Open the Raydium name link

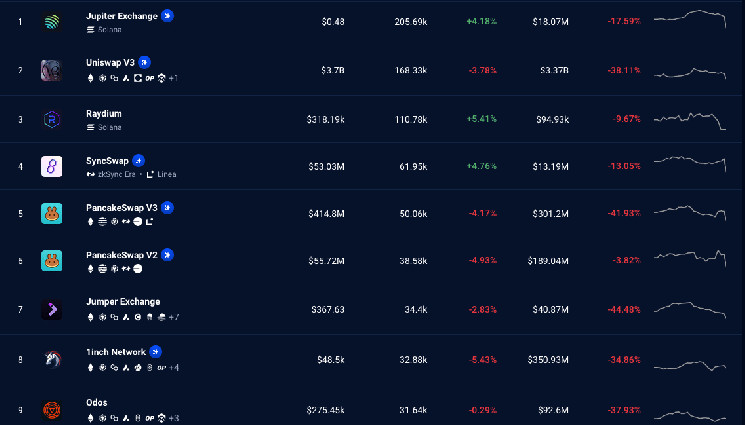104,114
